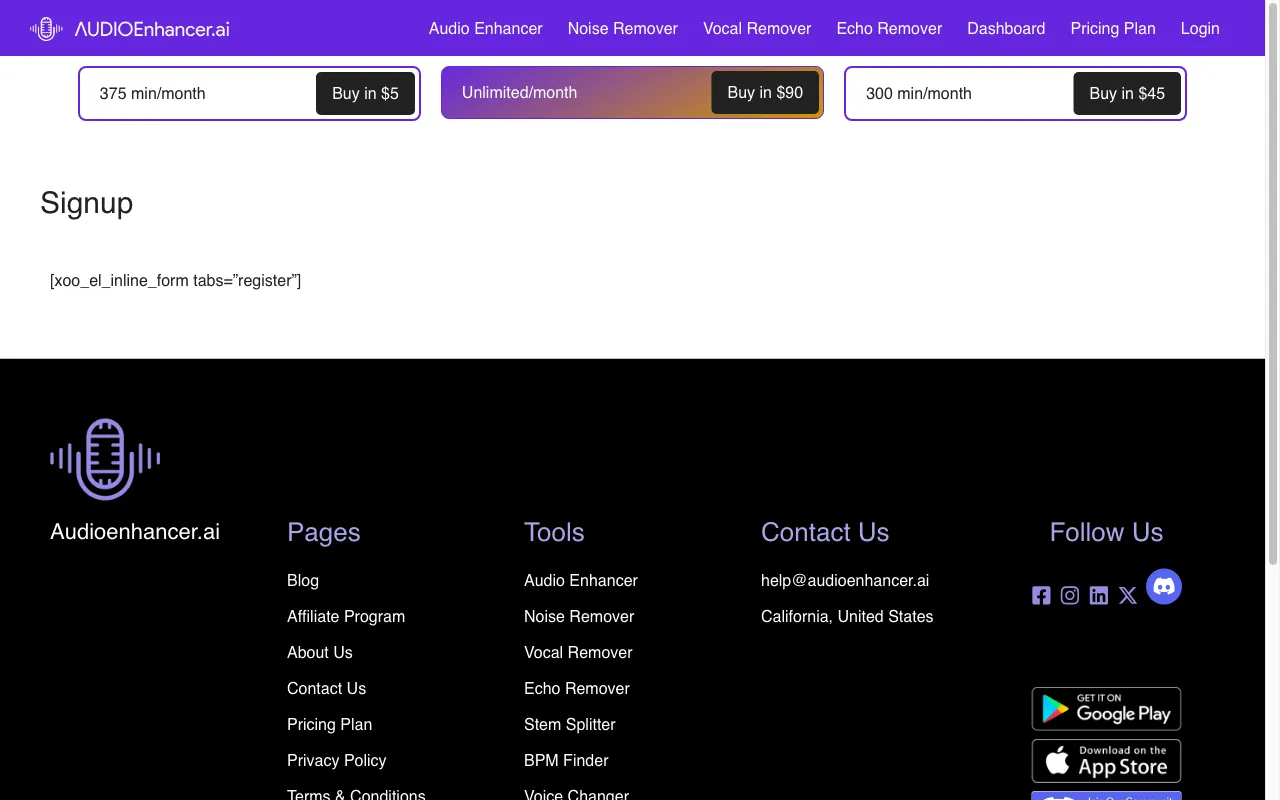Screen dimensions: 1280x800
Task: Open the X (Twitter) social icon
Action: tap(1128, 596)
